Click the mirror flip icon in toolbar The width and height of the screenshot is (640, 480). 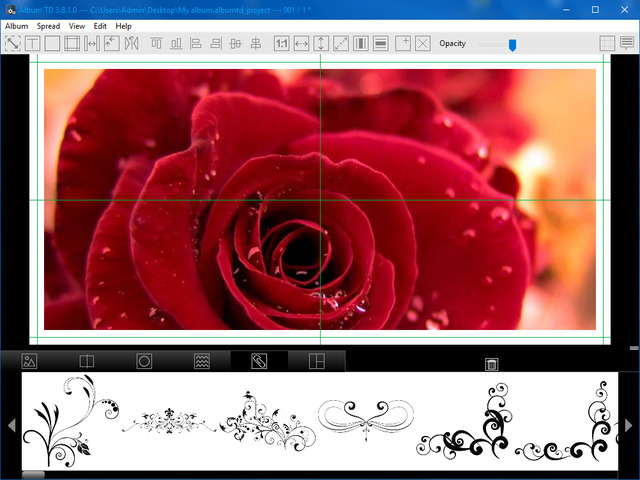(x=131, y=44)
